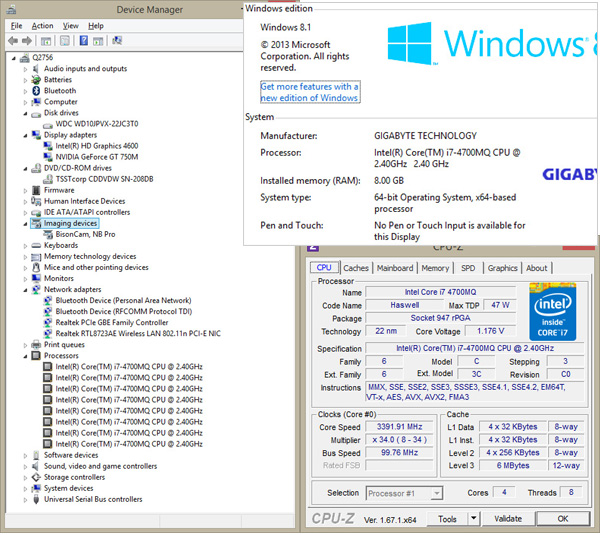Collapse the DVD/CD-ROM drives category
The height and width of the screenshot is (535, 600).
pos(25,169)
